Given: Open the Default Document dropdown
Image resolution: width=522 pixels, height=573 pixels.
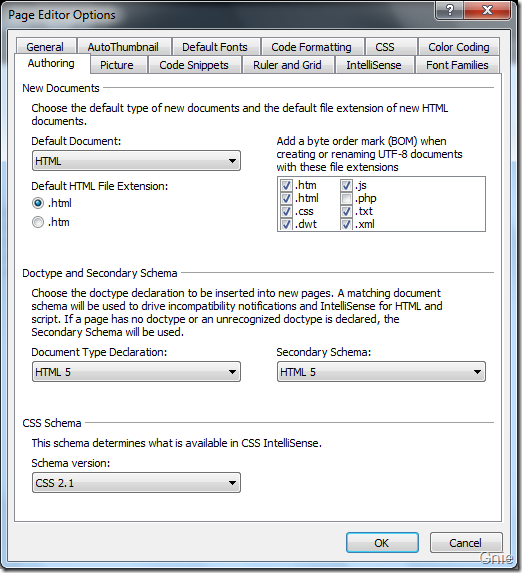Looking at the screenshot, I should [x=136, y=160].
